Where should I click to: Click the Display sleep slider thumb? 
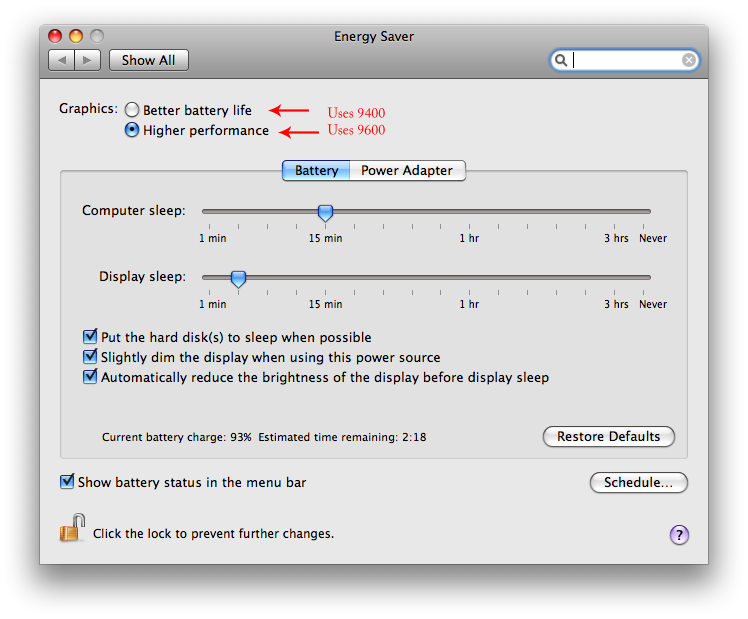point(238,279)
